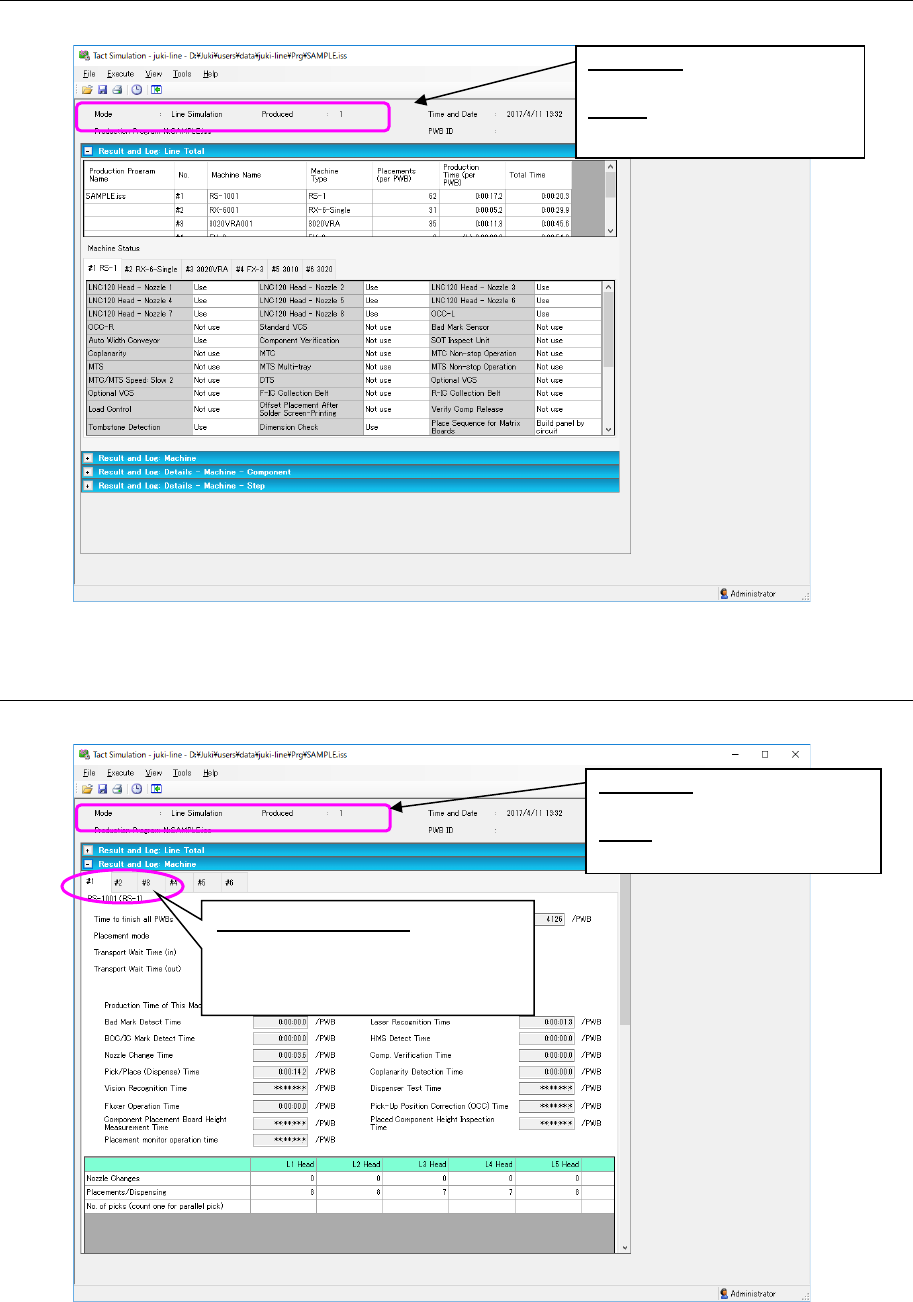Click the 3020VRA001 machine name cell

click(x=257, y=223)
